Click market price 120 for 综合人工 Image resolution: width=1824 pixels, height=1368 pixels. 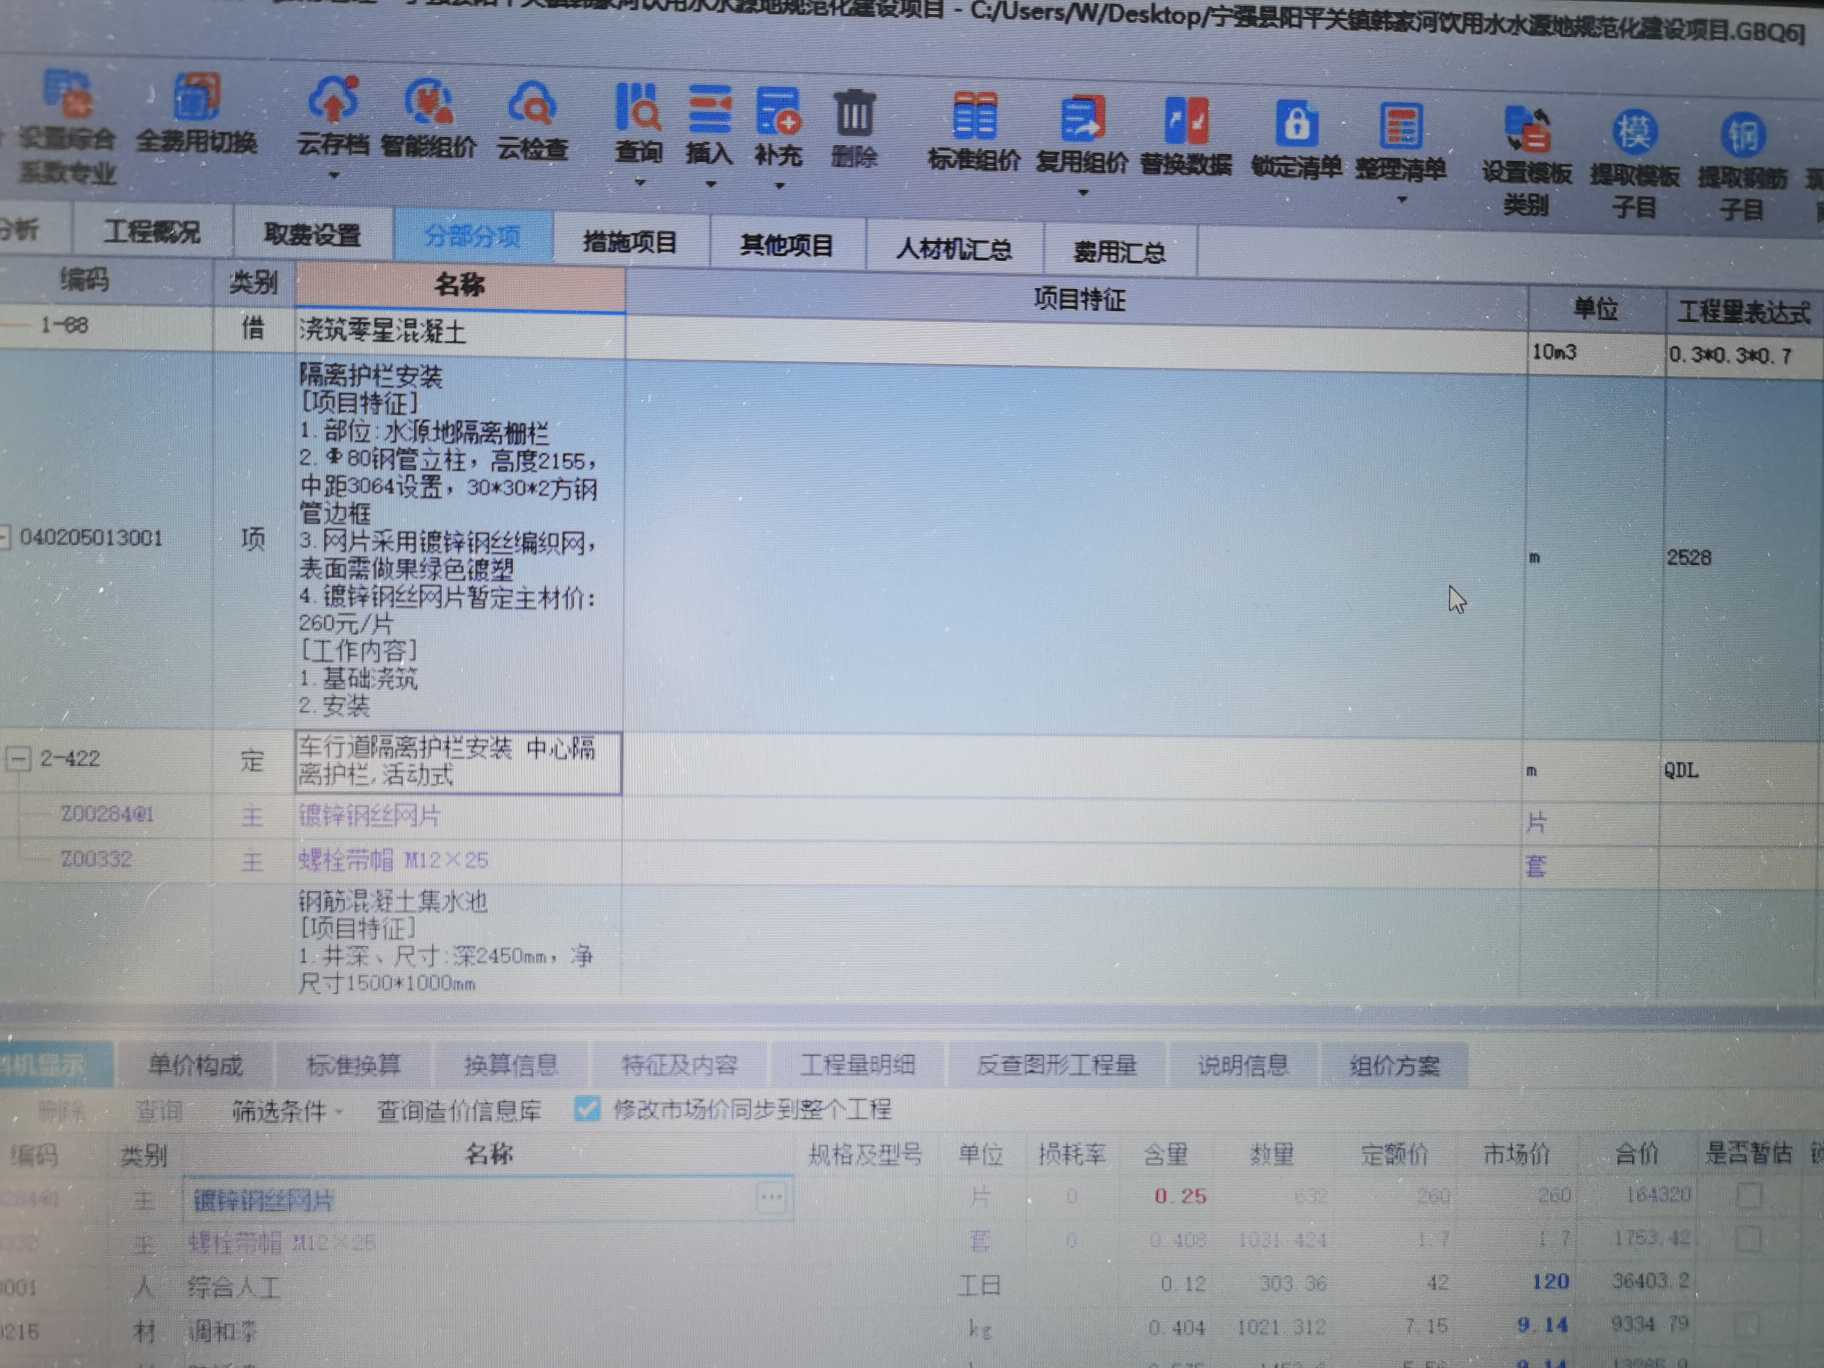1550,1282
